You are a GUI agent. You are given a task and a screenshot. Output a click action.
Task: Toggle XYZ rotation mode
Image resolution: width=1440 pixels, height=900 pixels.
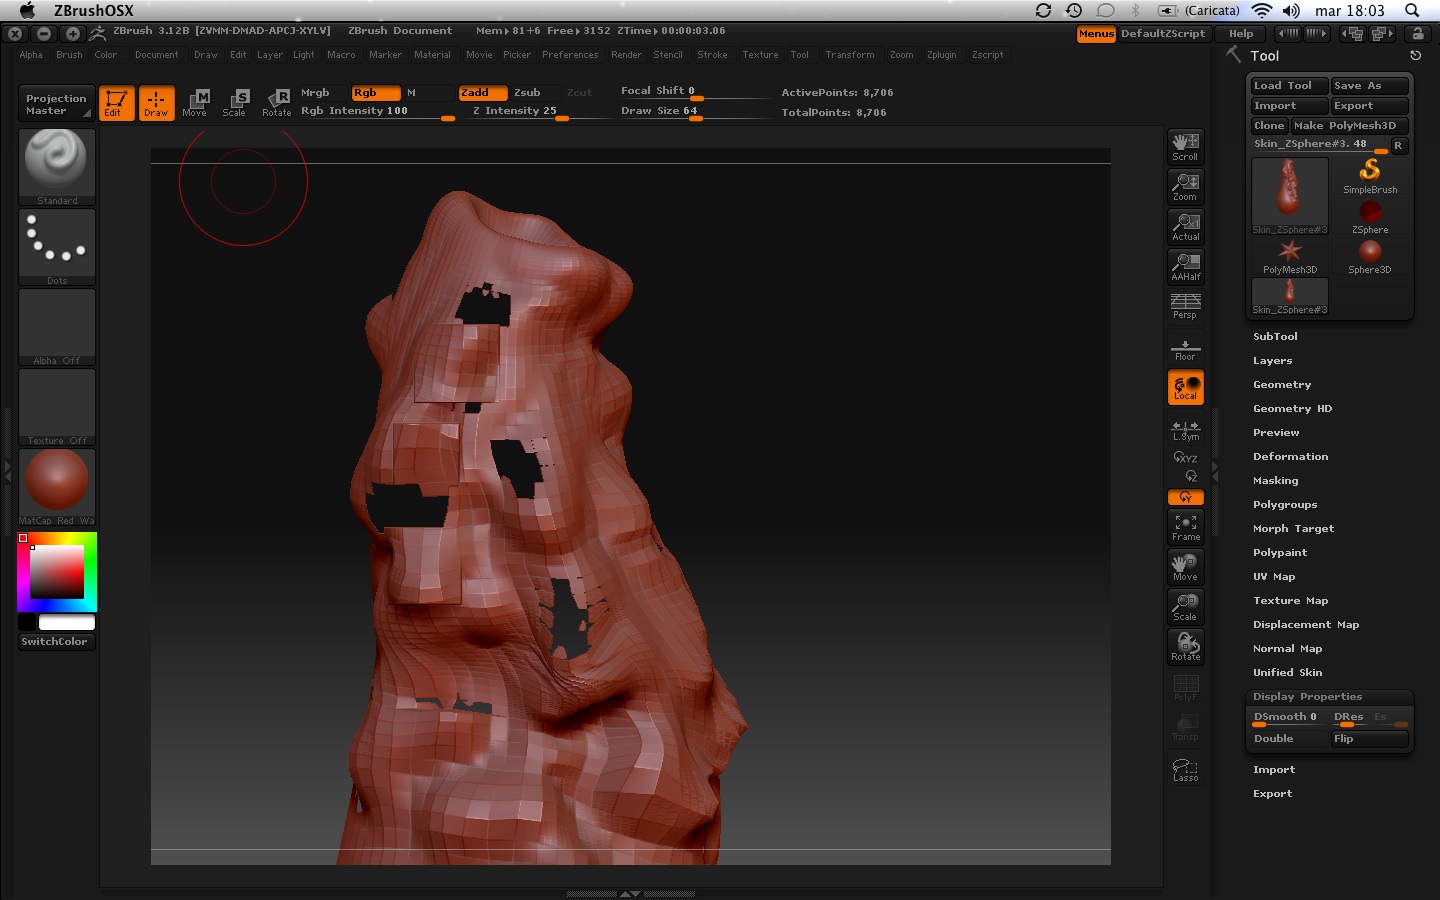[x=1185, y=457]
